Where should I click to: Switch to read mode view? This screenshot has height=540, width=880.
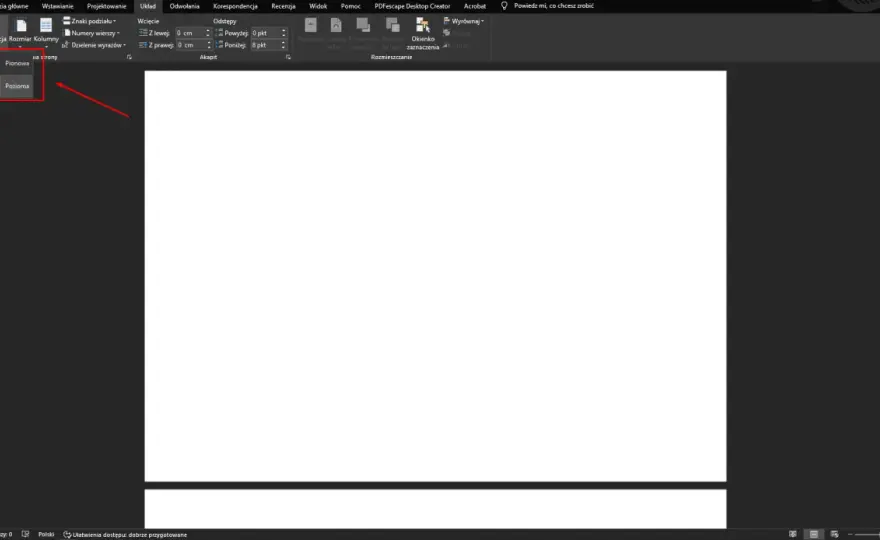pyautogui.click(x=792, y=534)
